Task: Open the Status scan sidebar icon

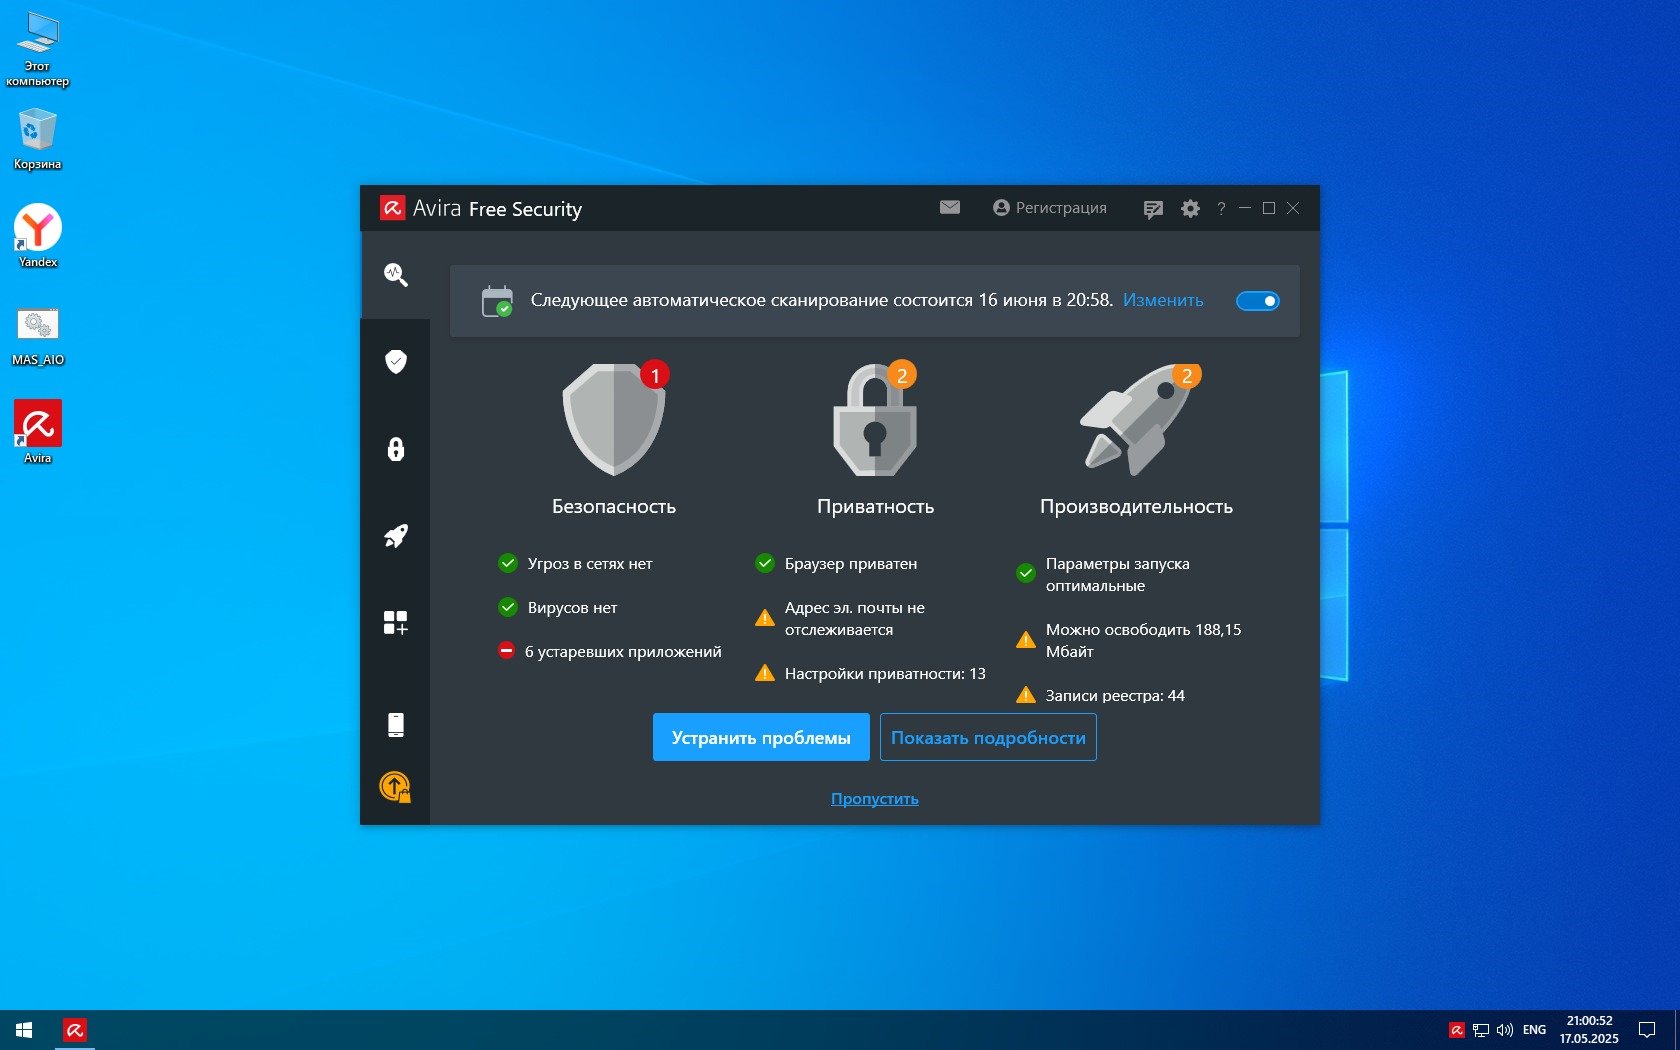Action: coord(395,275)
